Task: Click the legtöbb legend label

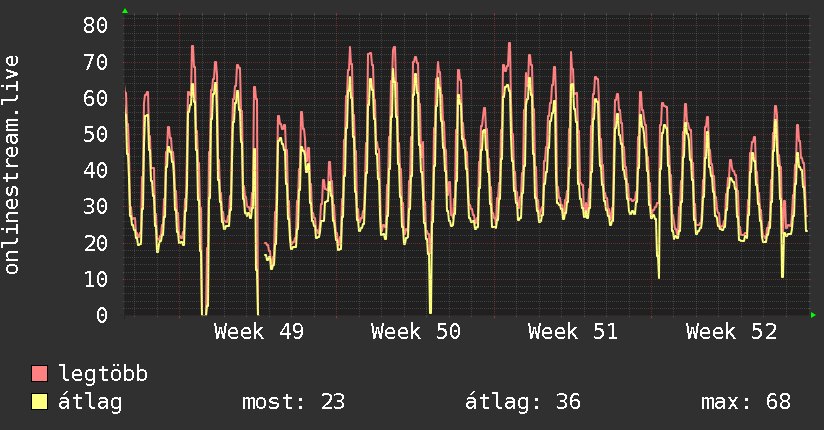Action: pos(103,373)
